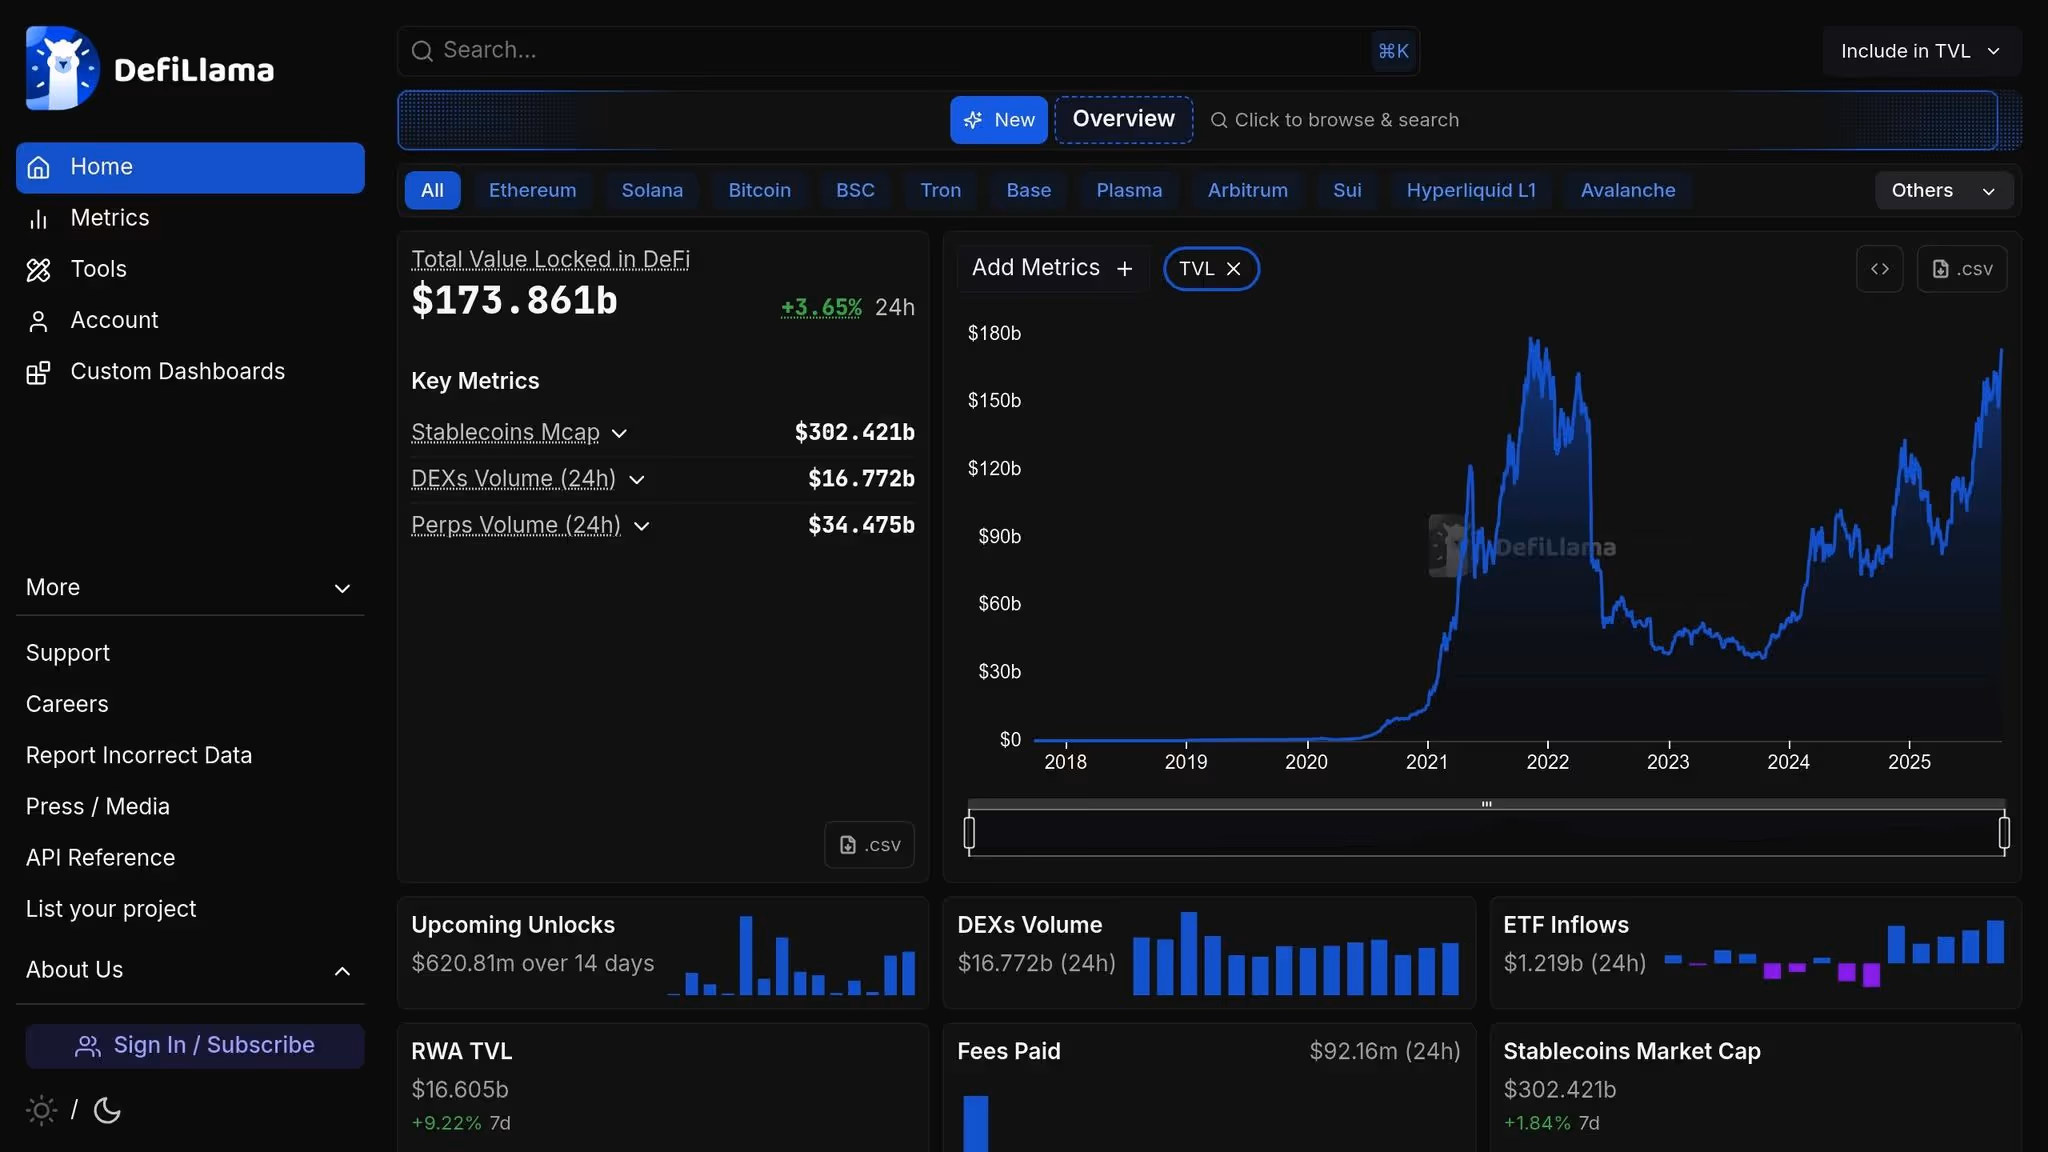2048x1152 pixels.
Task: Select the Solana chain tab
Action: (652, 190)
